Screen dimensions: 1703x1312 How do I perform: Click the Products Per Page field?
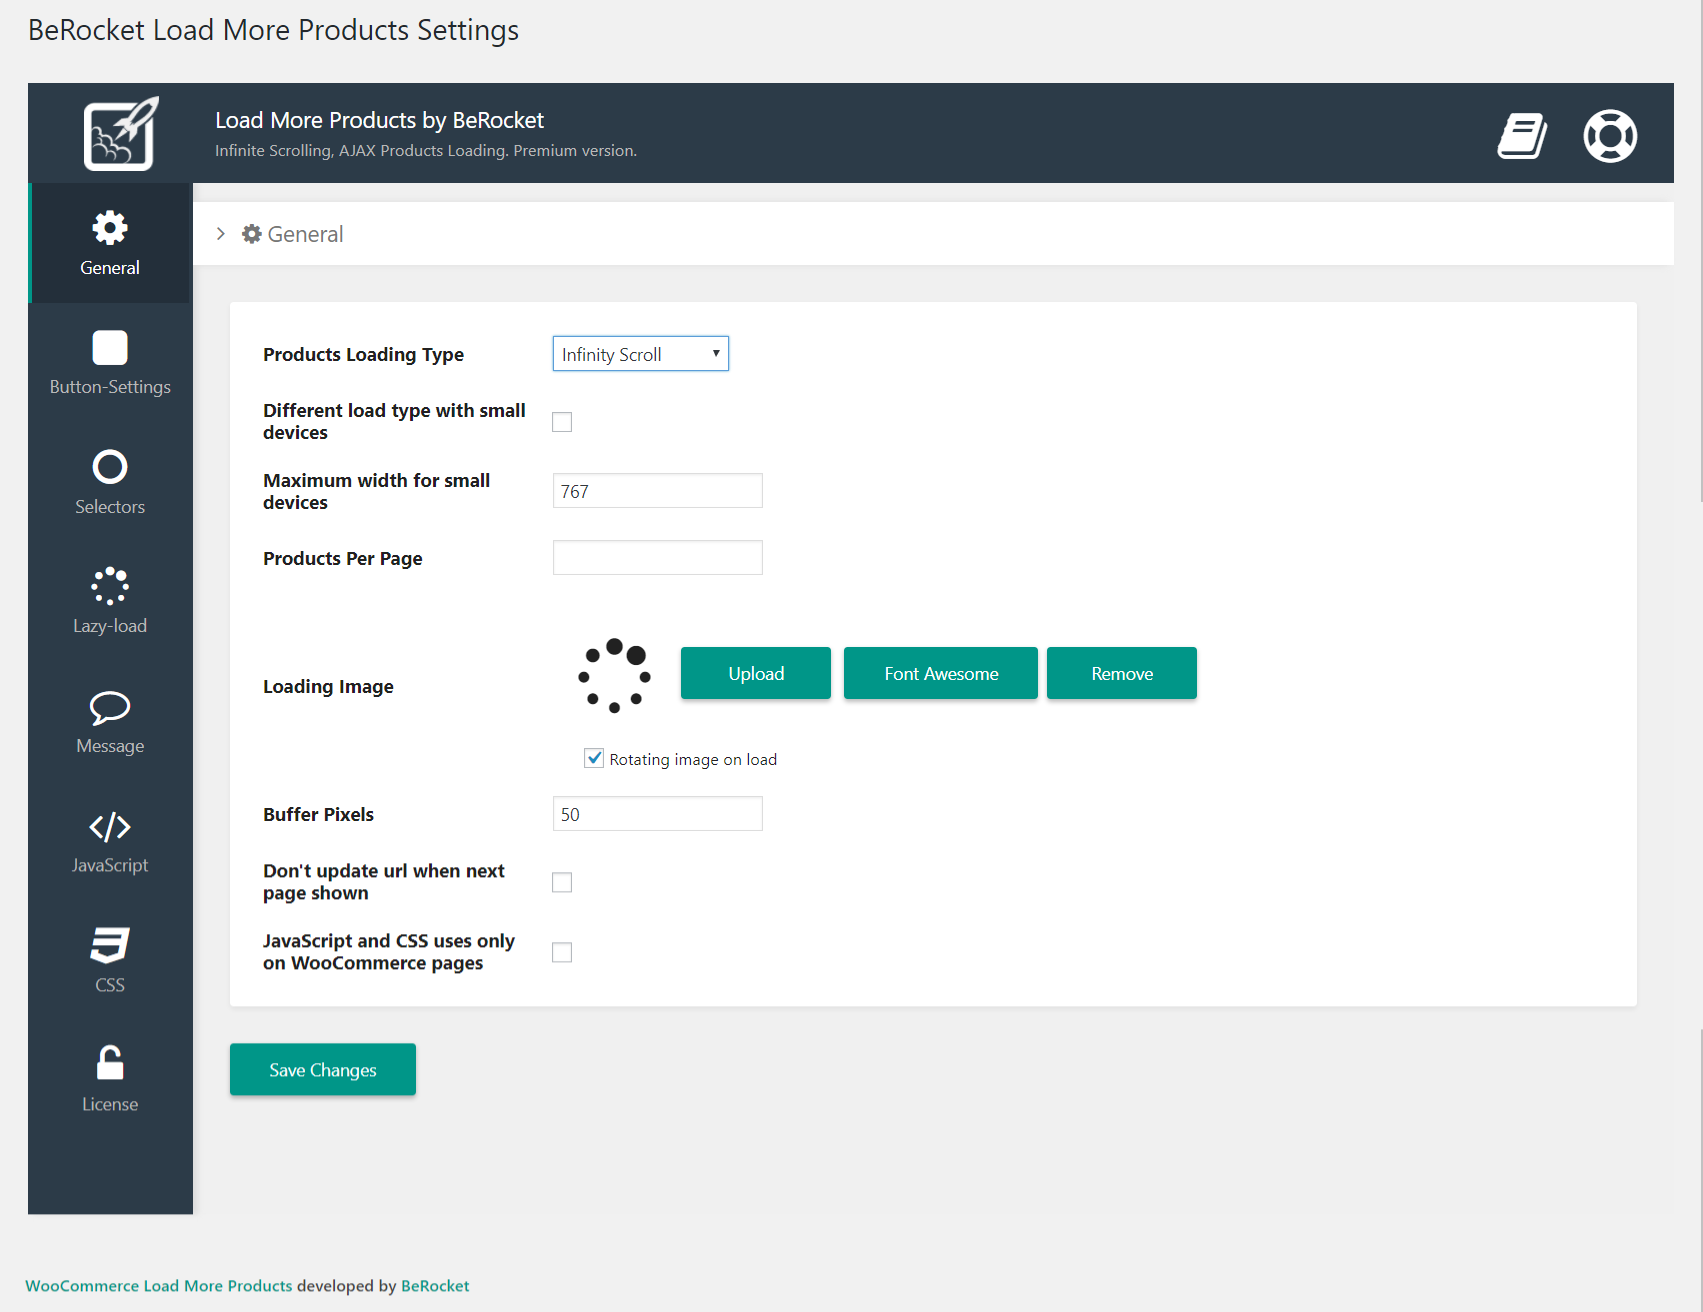(658, 558)
